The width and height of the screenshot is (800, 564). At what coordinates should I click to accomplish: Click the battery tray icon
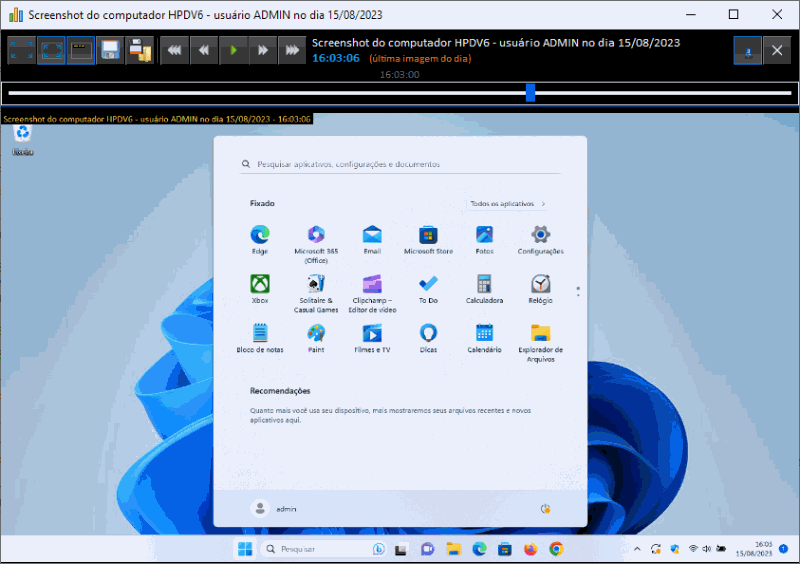pos(721,549)
